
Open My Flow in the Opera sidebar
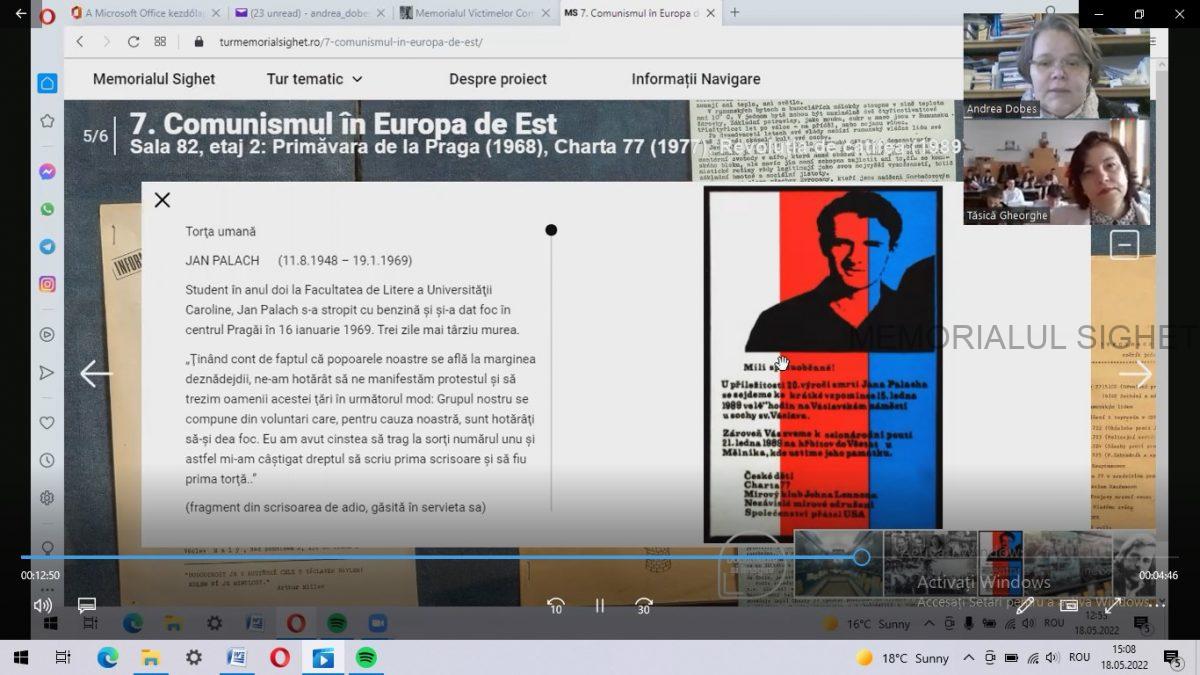(x=47, y=372)
